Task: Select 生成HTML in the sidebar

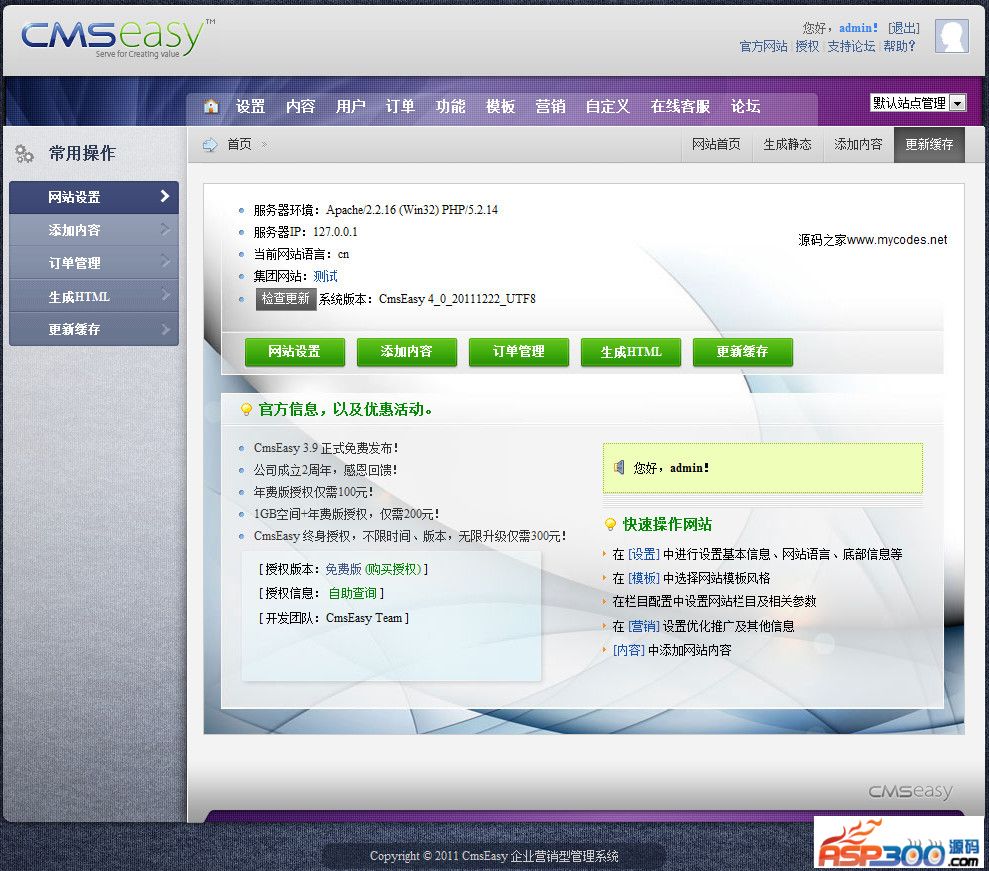Action: pyautogui.click(x=94, y=296)
